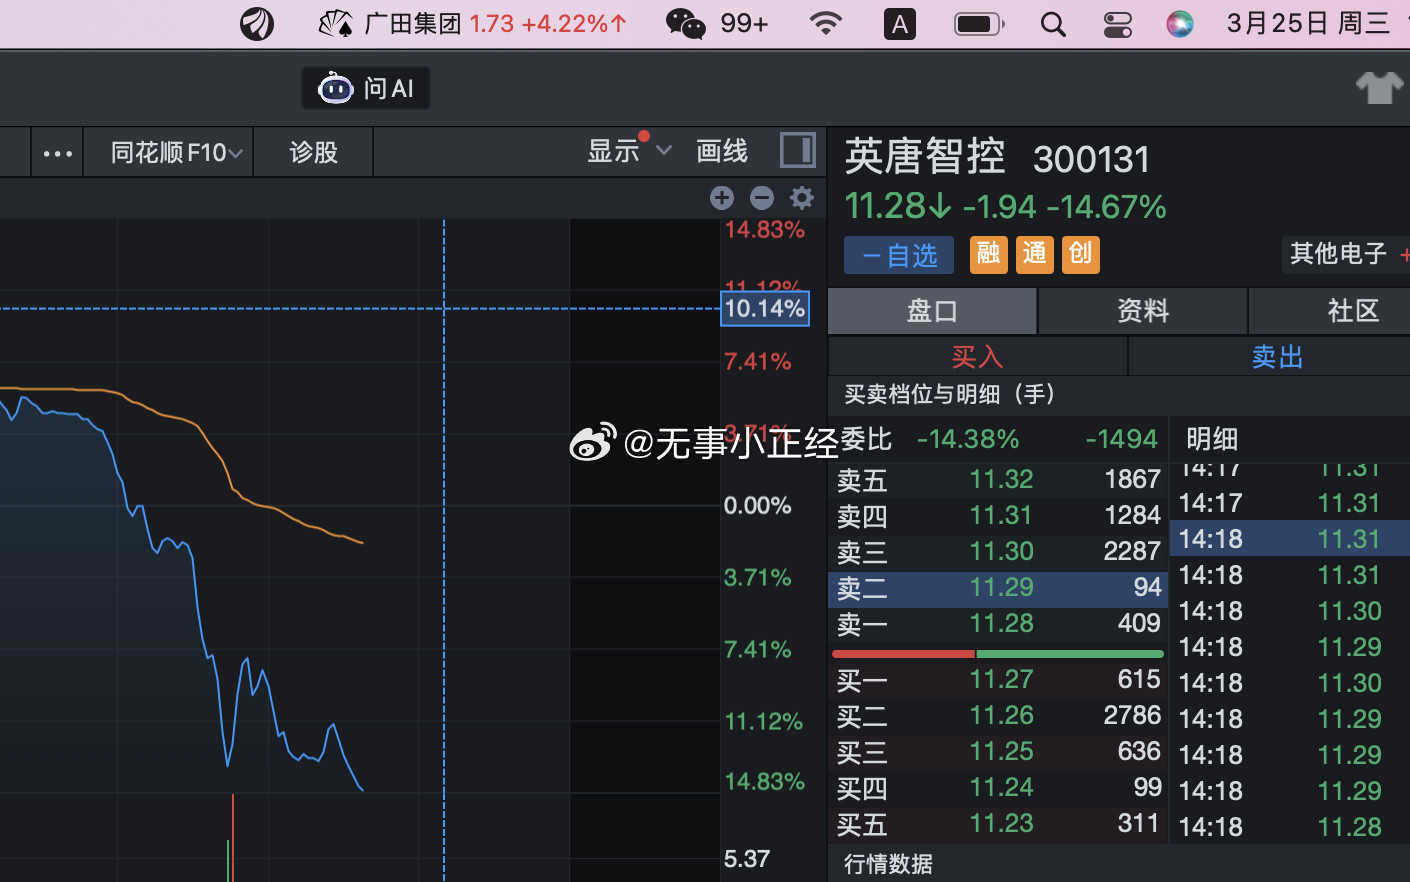Zoom in the chart with plus icon
1410x882 pixels.
[x=722, y=198]
